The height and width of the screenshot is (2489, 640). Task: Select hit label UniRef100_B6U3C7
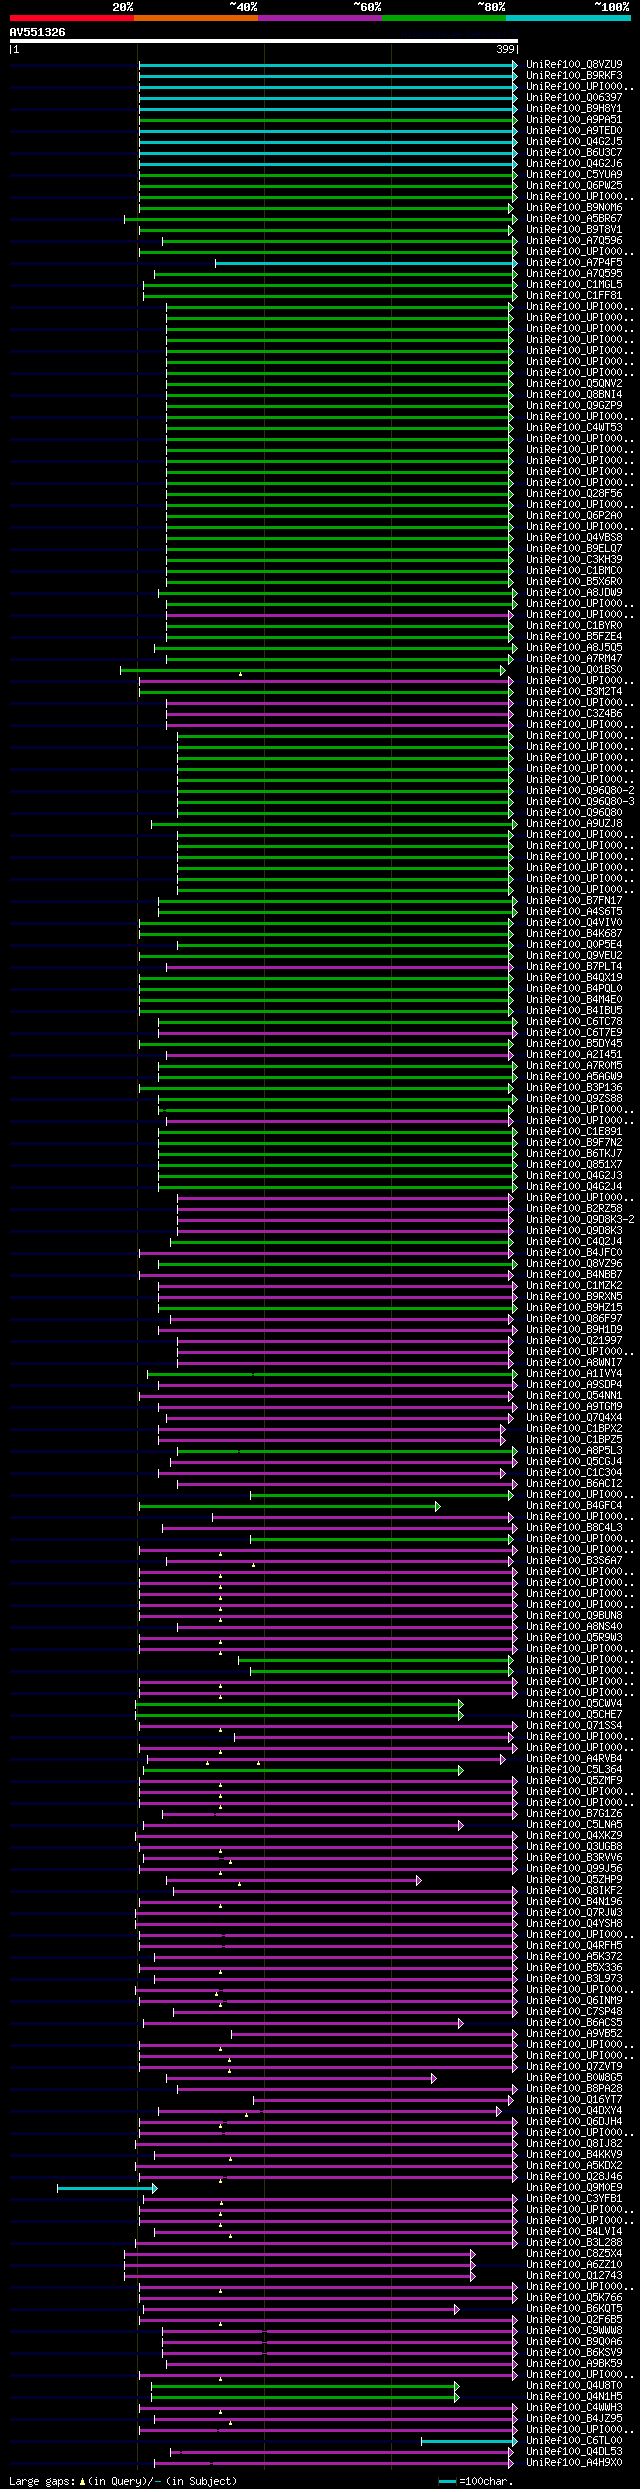(574, 153)
